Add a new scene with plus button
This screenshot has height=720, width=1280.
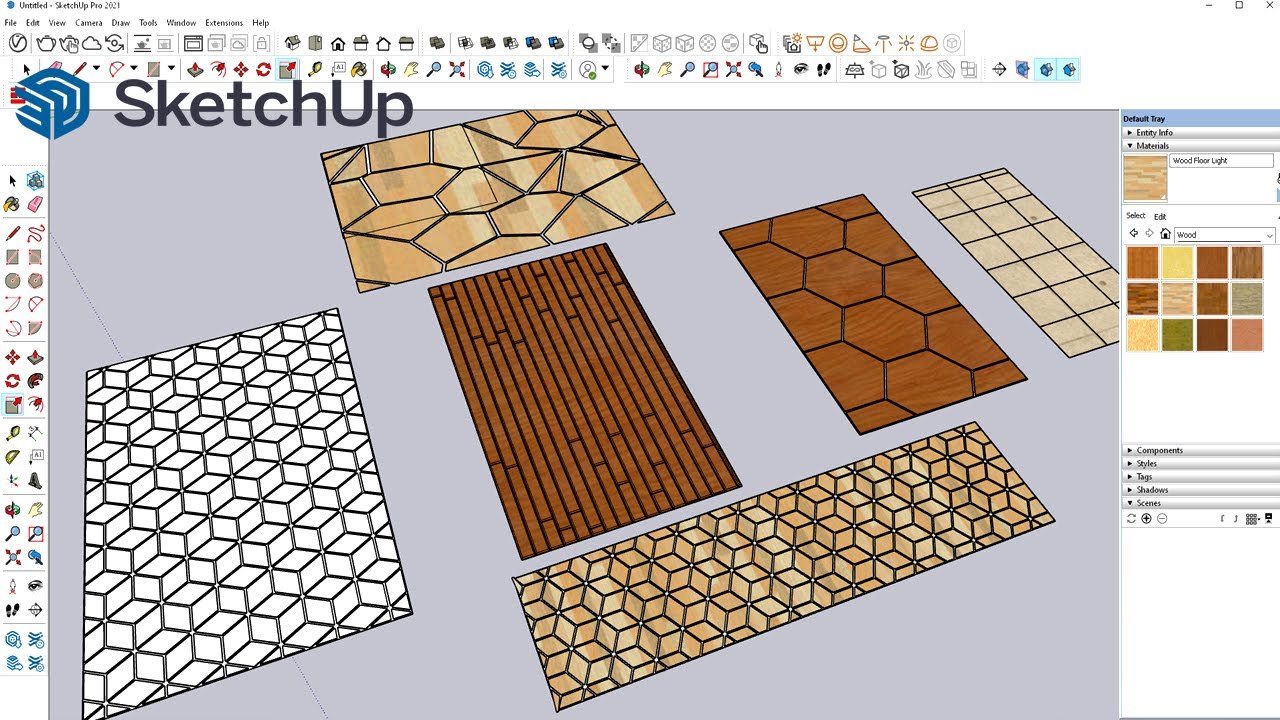(1146, 518)
